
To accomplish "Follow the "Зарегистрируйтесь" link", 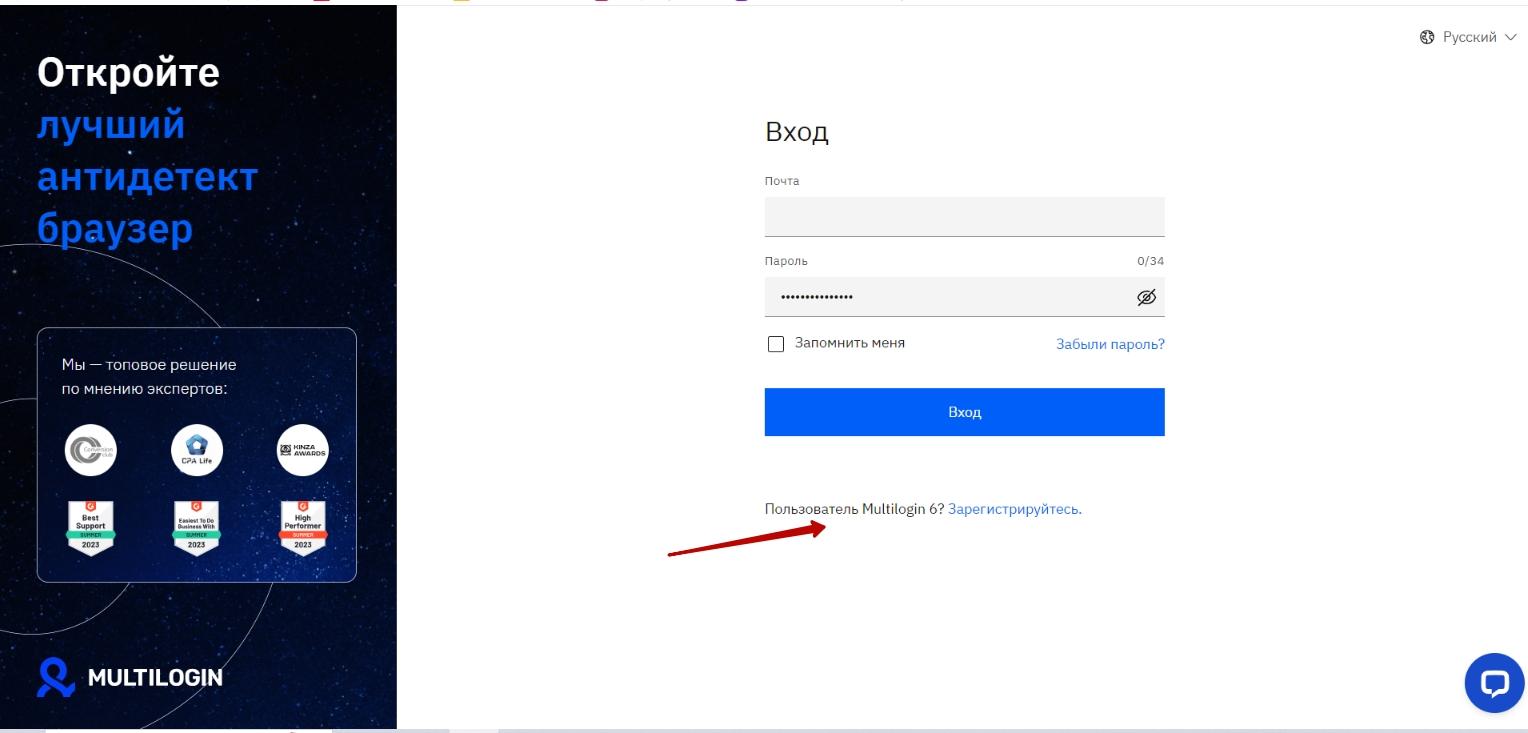I will pyautogui.click(x=1015, y=509).
